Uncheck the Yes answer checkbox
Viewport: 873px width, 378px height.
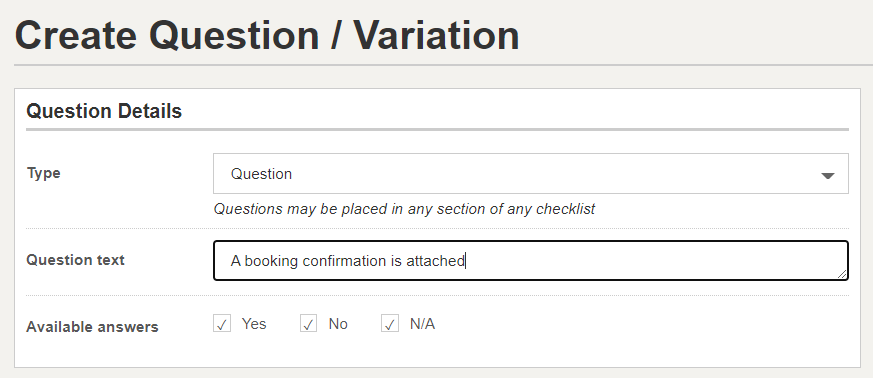pos(222,323)
